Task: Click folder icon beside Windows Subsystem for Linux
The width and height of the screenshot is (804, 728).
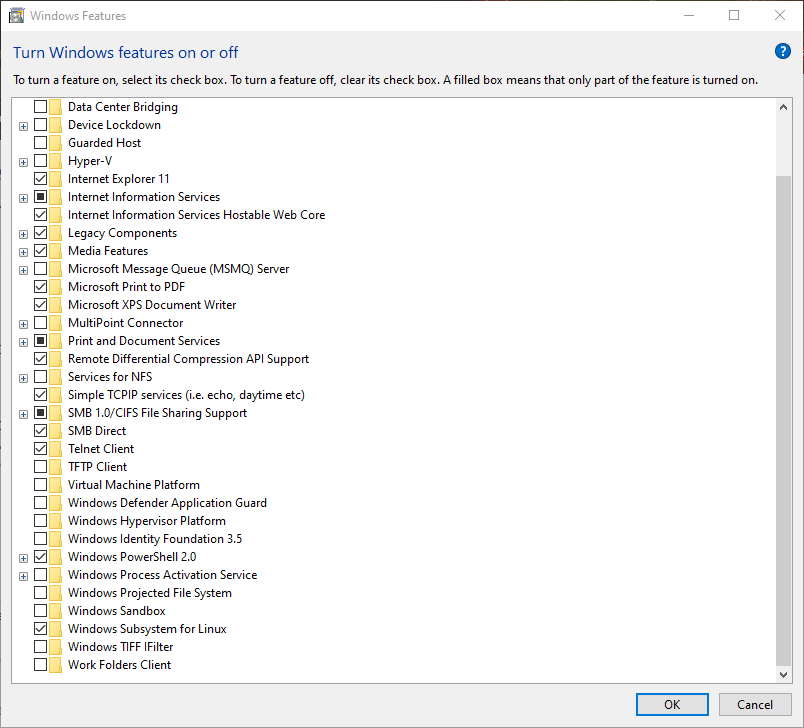Action: (55, 629)
